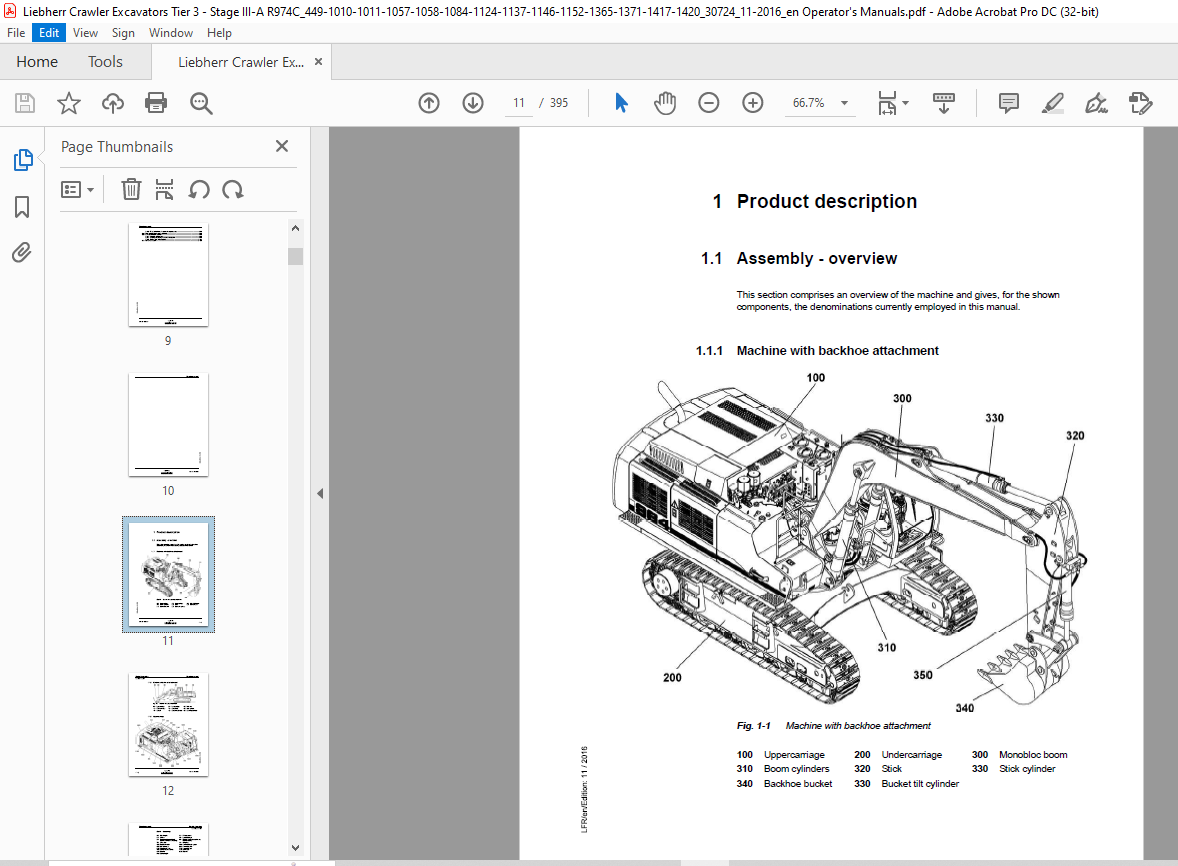Click the thumbnails scrollbar handle
The width and height of the screenshot is (1178, 866).
295,256
